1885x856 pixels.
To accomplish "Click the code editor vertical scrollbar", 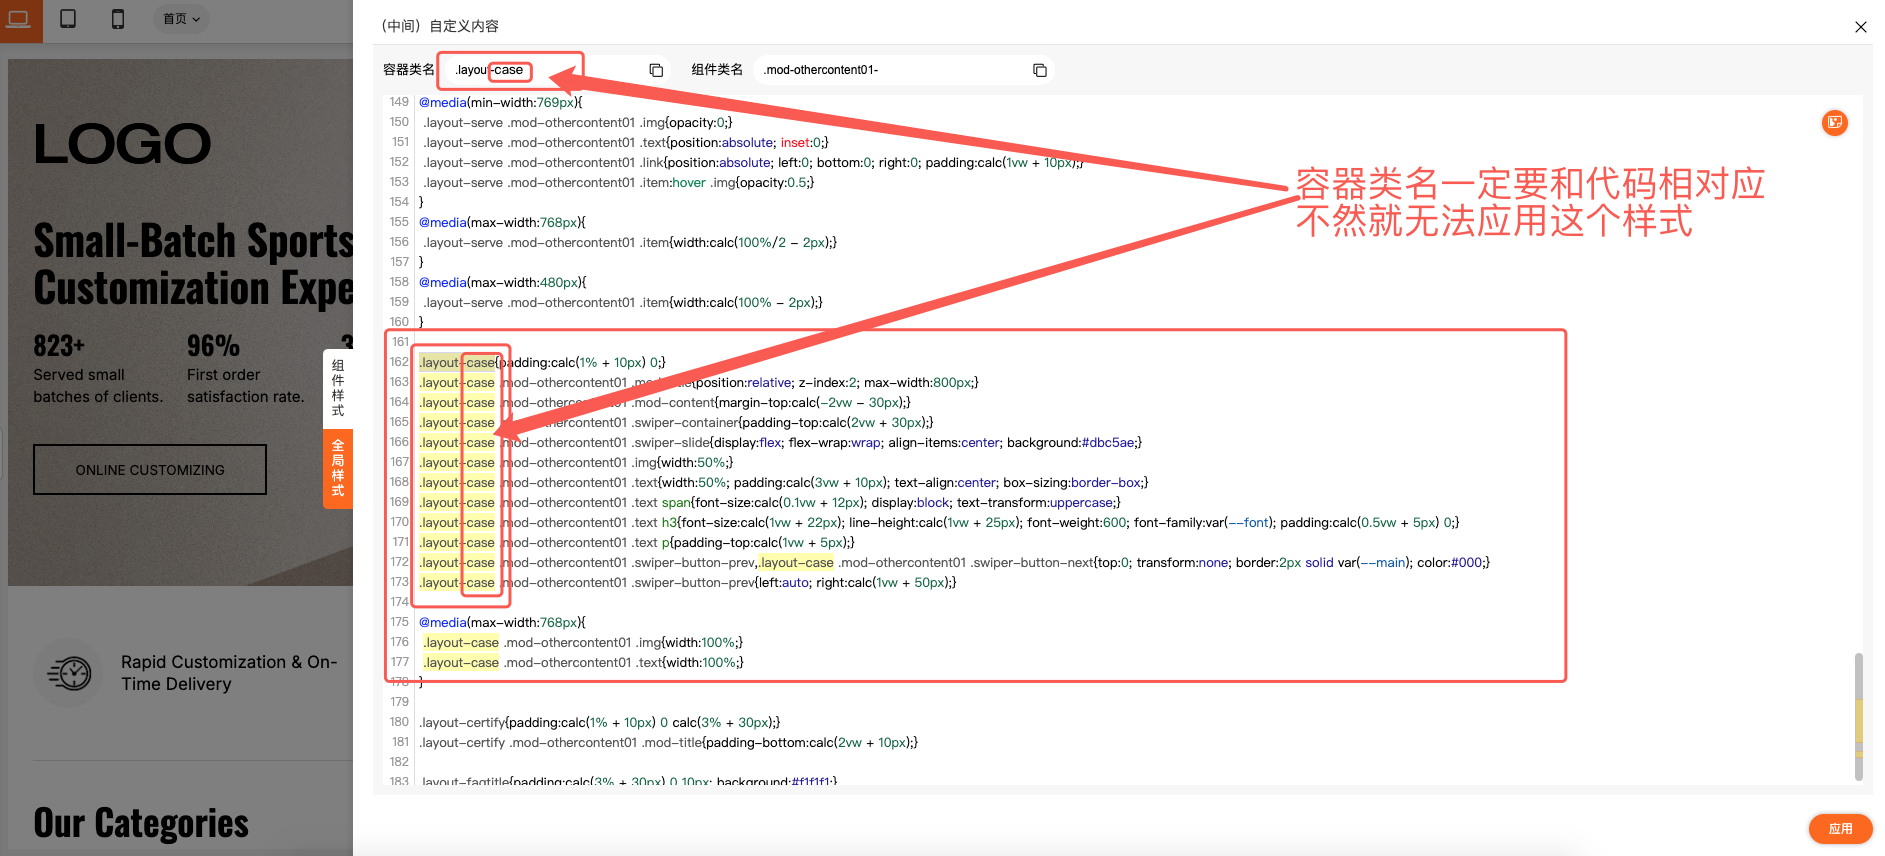I will [x=1858, y=715].
